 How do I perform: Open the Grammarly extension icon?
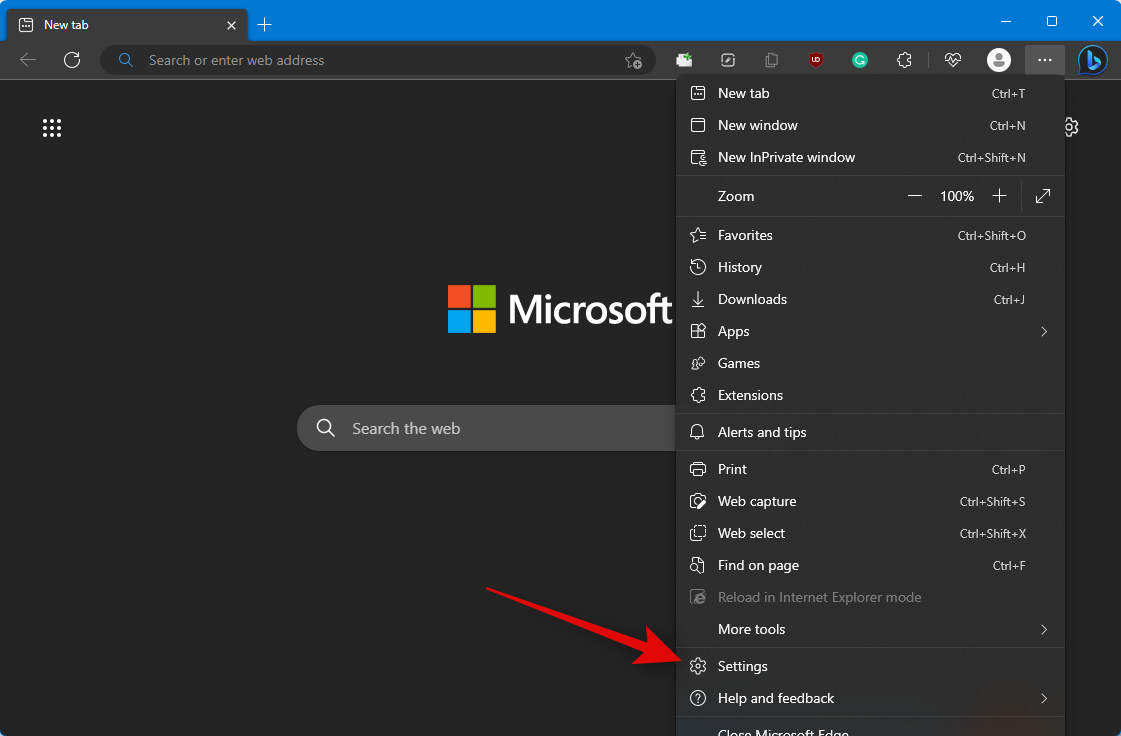pos(860,60)
